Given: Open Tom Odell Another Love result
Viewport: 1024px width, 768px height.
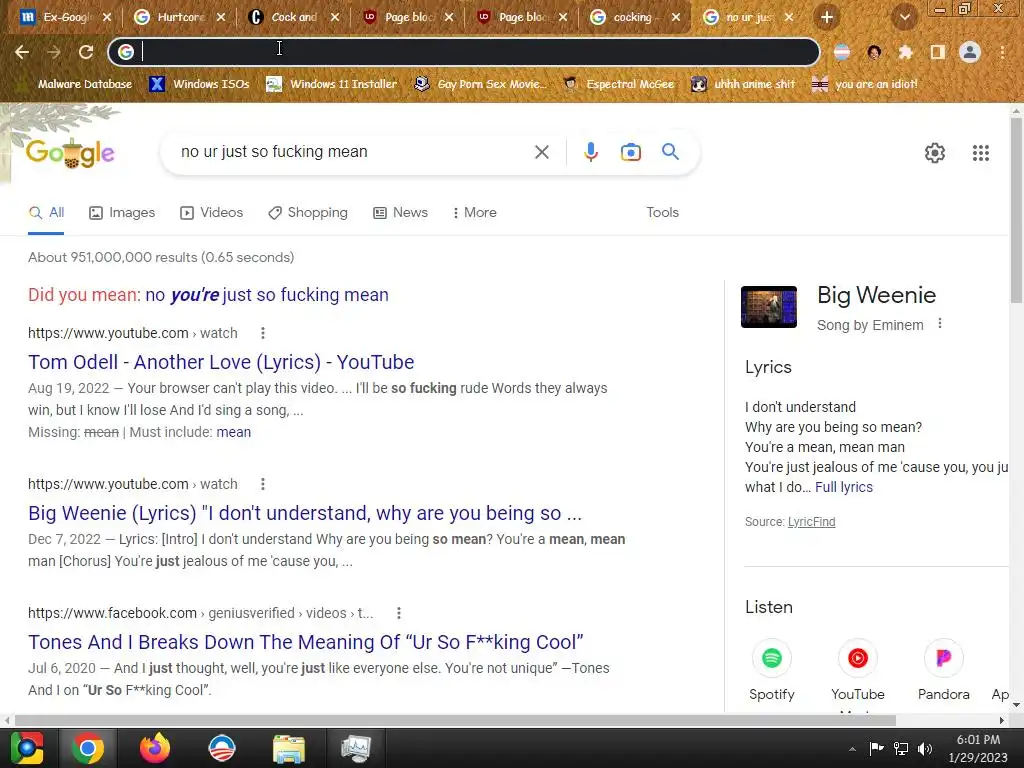Looking at the screenshot, I should tap(221, 362).
